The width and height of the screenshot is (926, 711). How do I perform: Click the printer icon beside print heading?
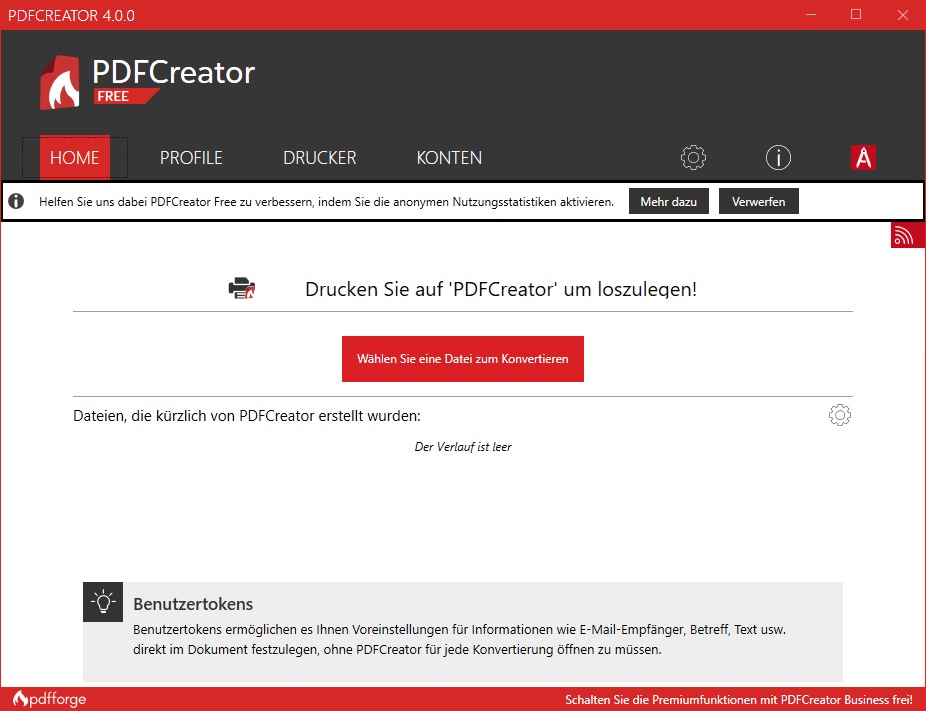click(242, 288)
